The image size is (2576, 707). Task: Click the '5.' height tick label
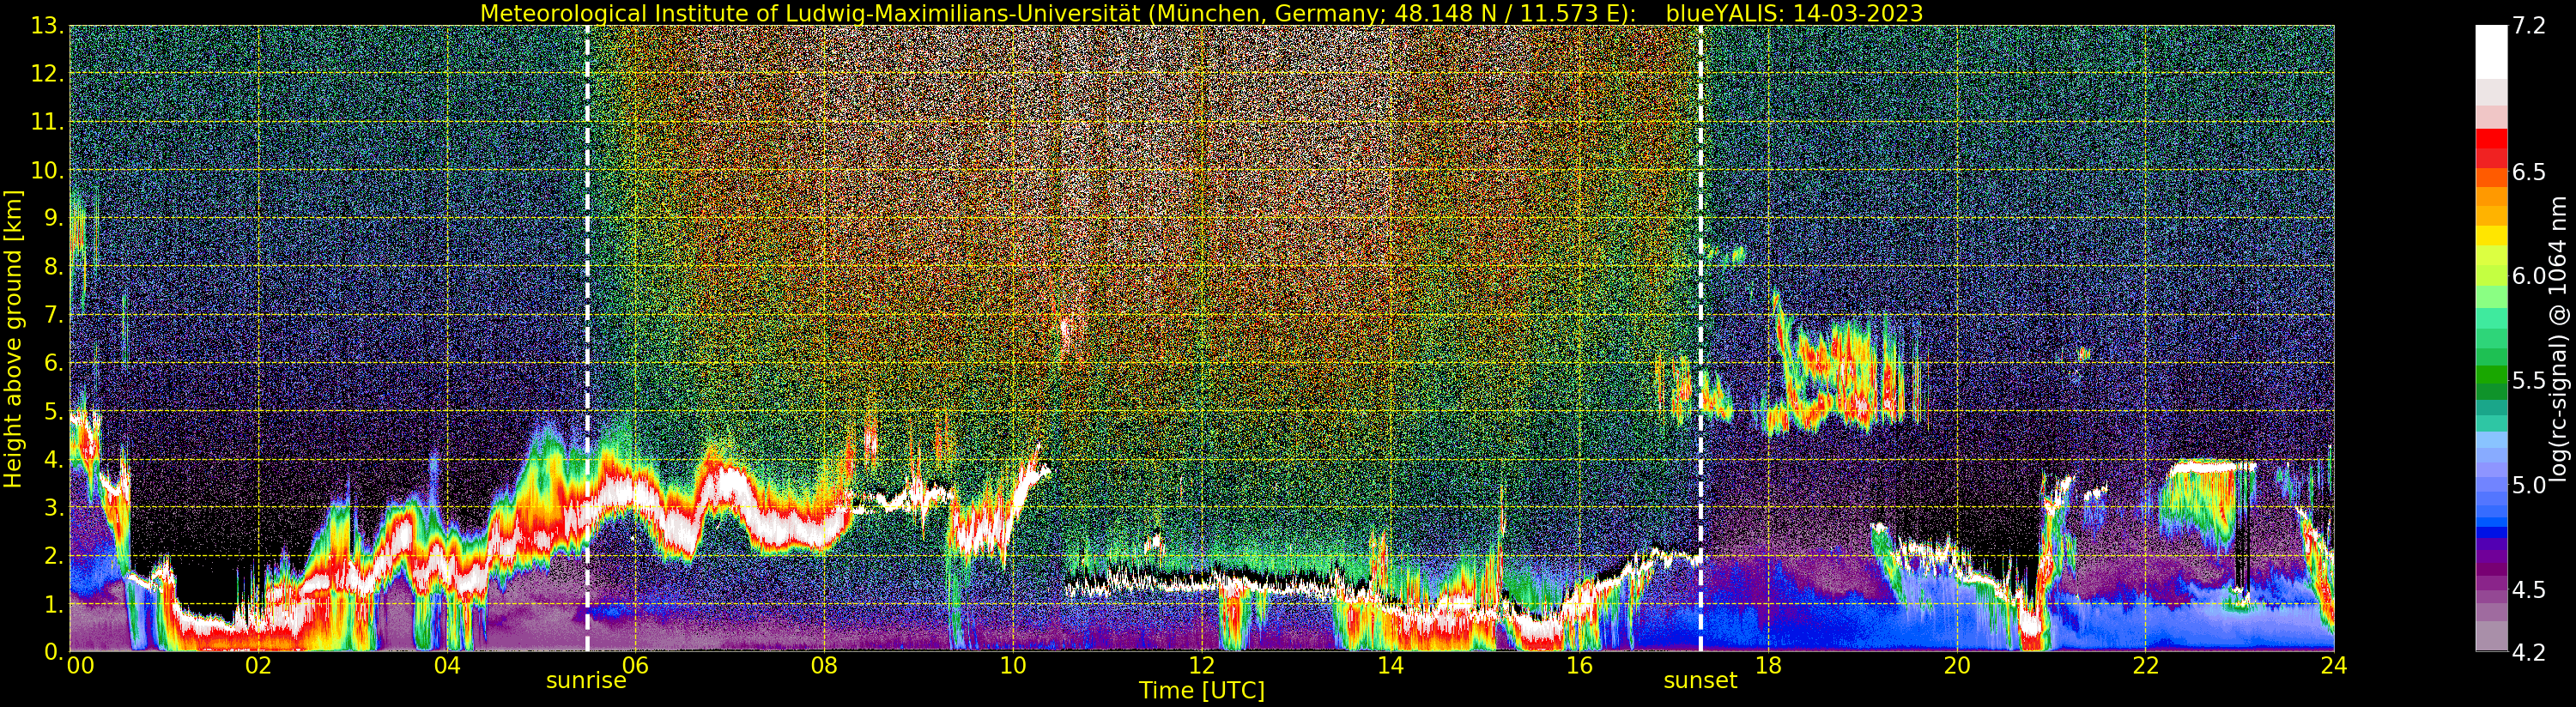tap(52, 411)
